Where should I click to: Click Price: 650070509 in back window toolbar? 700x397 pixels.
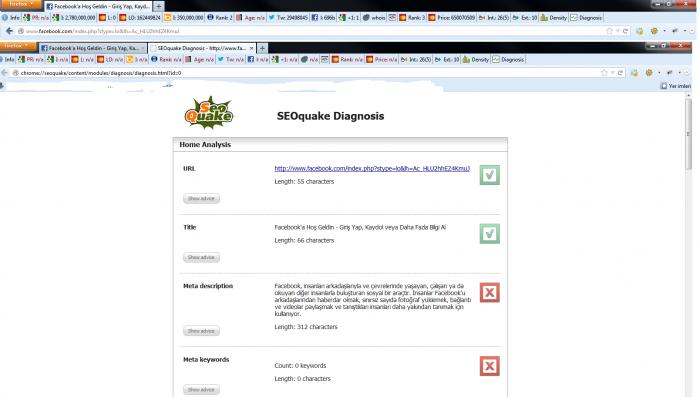pos(452,18)
